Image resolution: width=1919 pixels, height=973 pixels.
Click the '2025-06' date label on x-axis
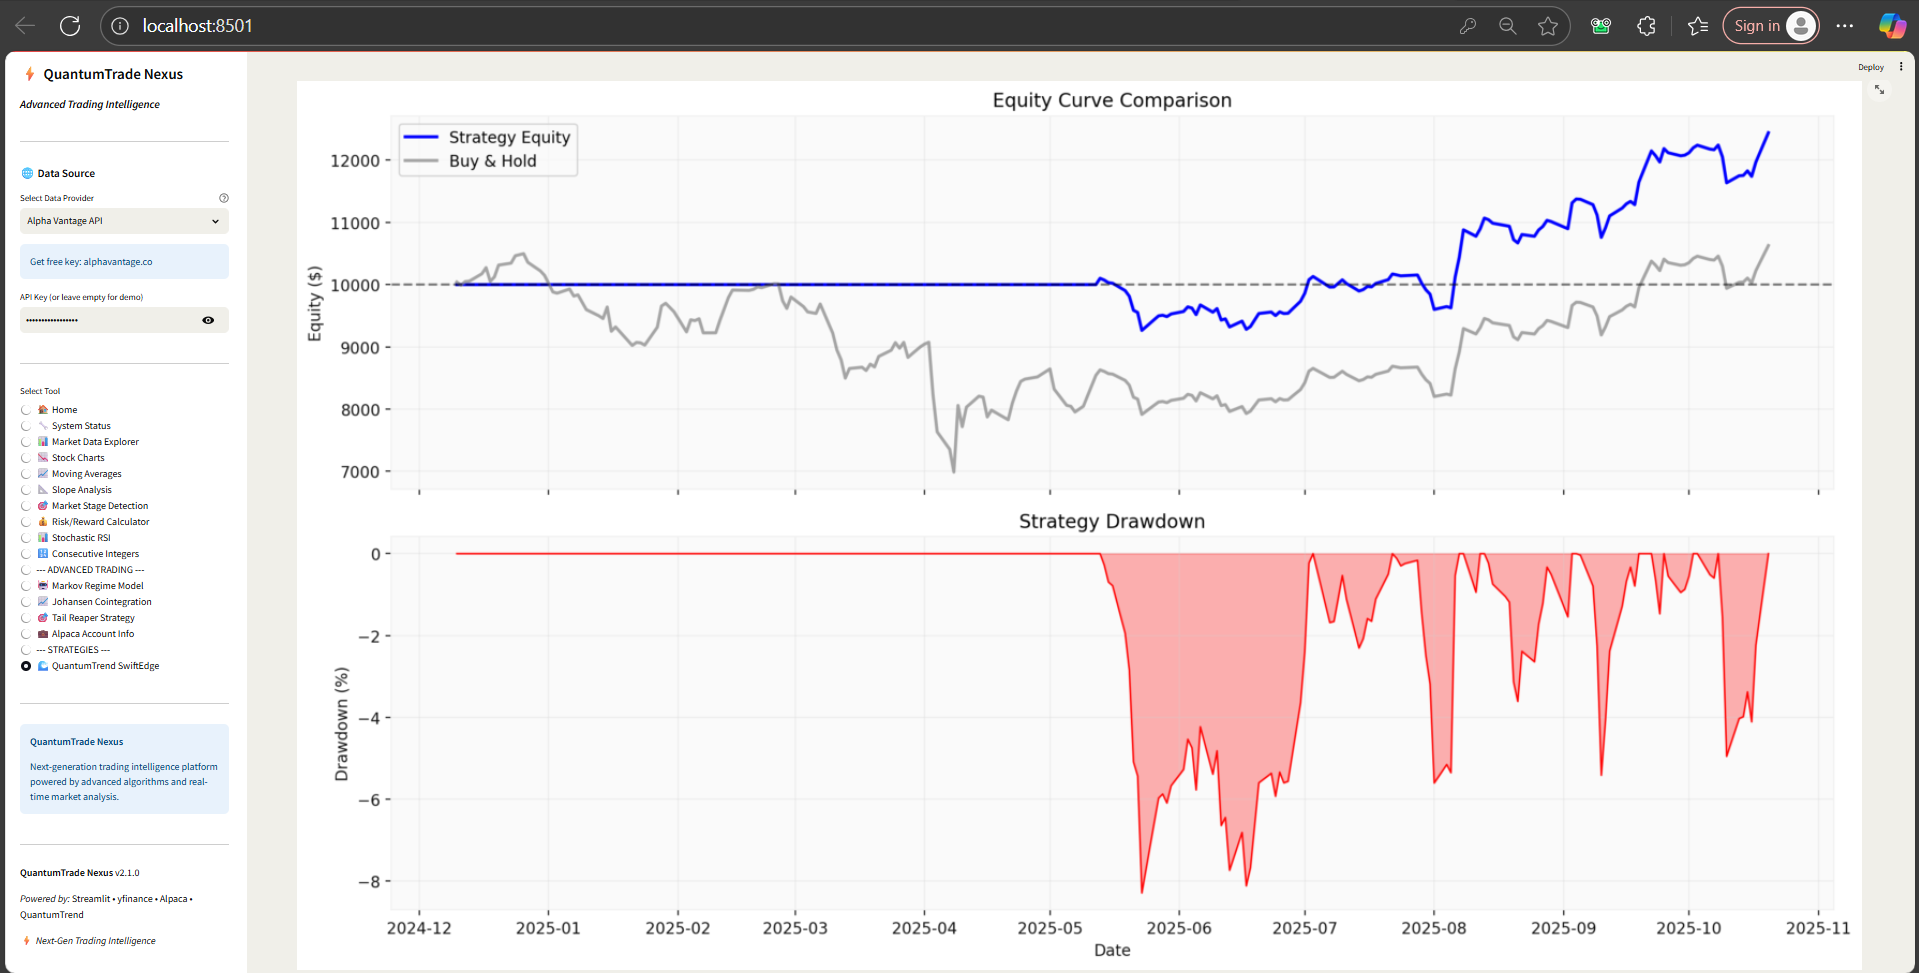click(1179, 928)
